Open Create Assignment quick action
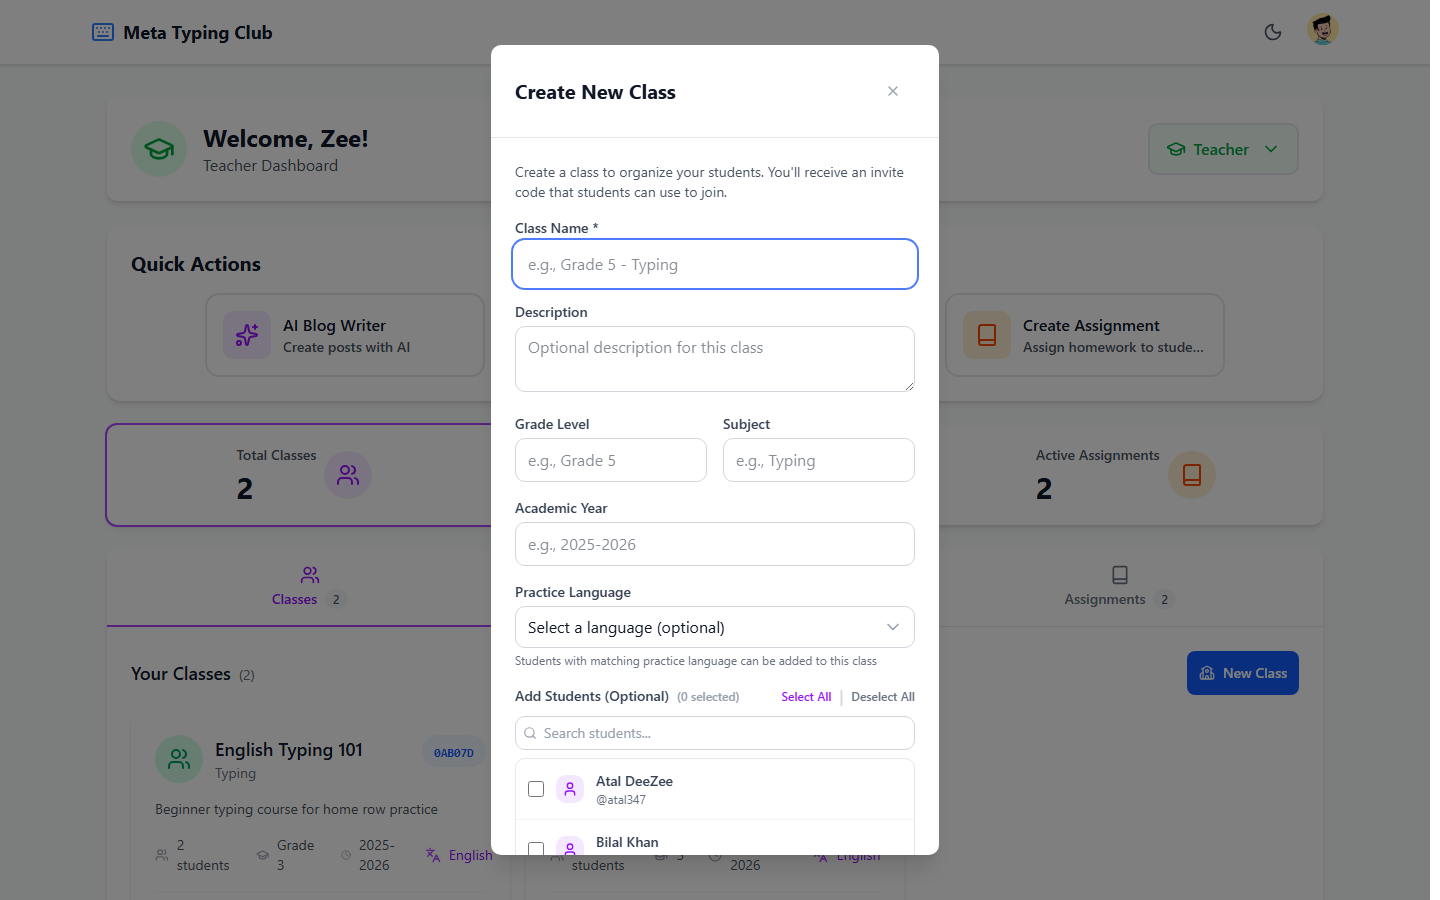 pyautogui.click(x=1085, y=335)
